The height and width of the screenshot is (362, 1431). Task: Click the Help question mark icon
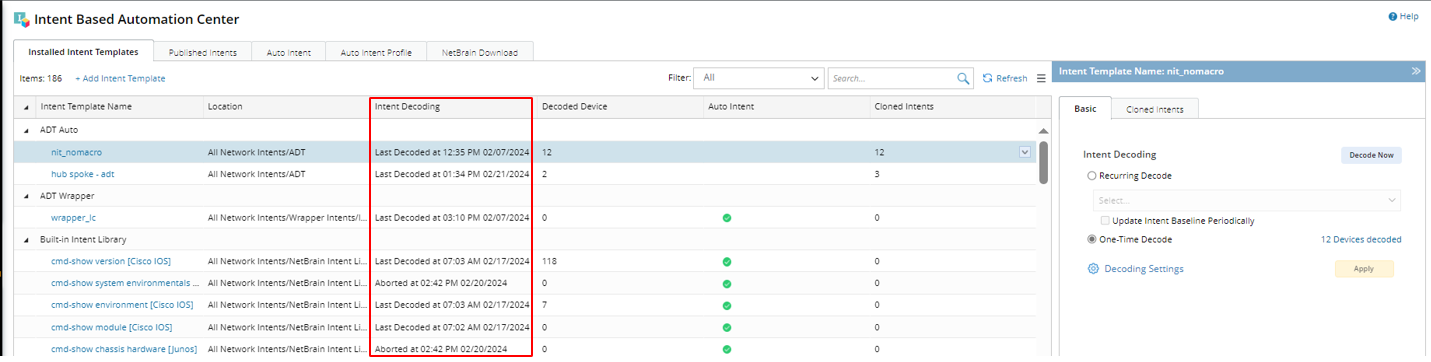[x=1392, y=16]
